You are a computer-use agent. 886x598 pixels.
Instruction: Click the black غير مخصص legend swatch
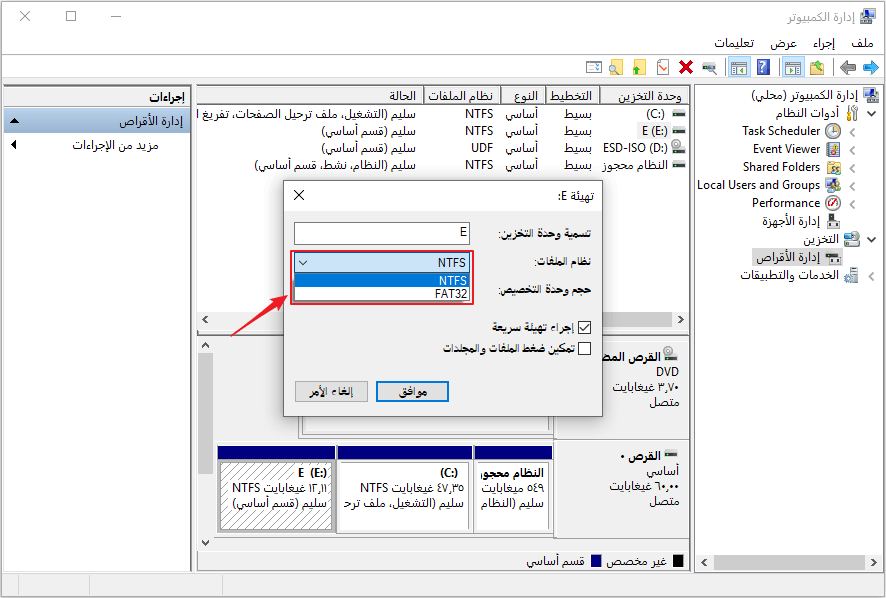tap(678, 561)
